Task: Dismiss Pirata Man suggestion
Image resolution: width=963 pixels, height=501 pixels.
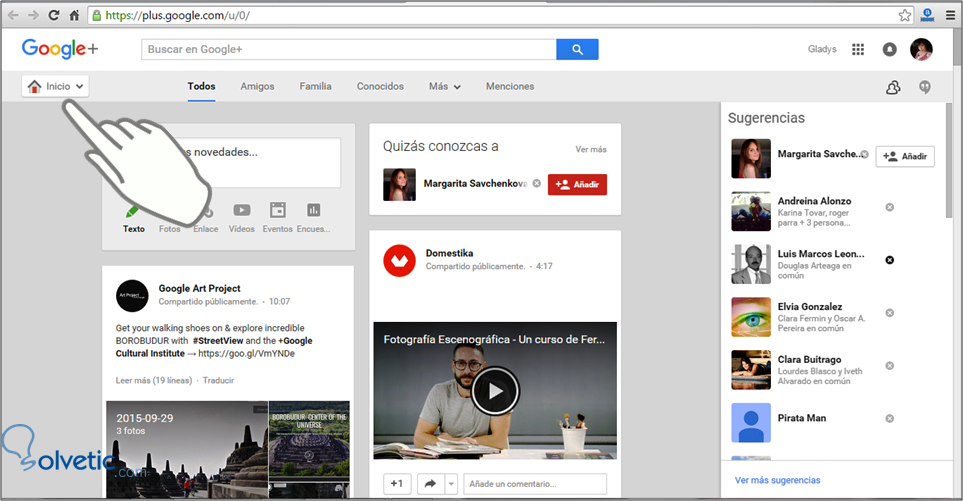Action: tap(889, 418)
